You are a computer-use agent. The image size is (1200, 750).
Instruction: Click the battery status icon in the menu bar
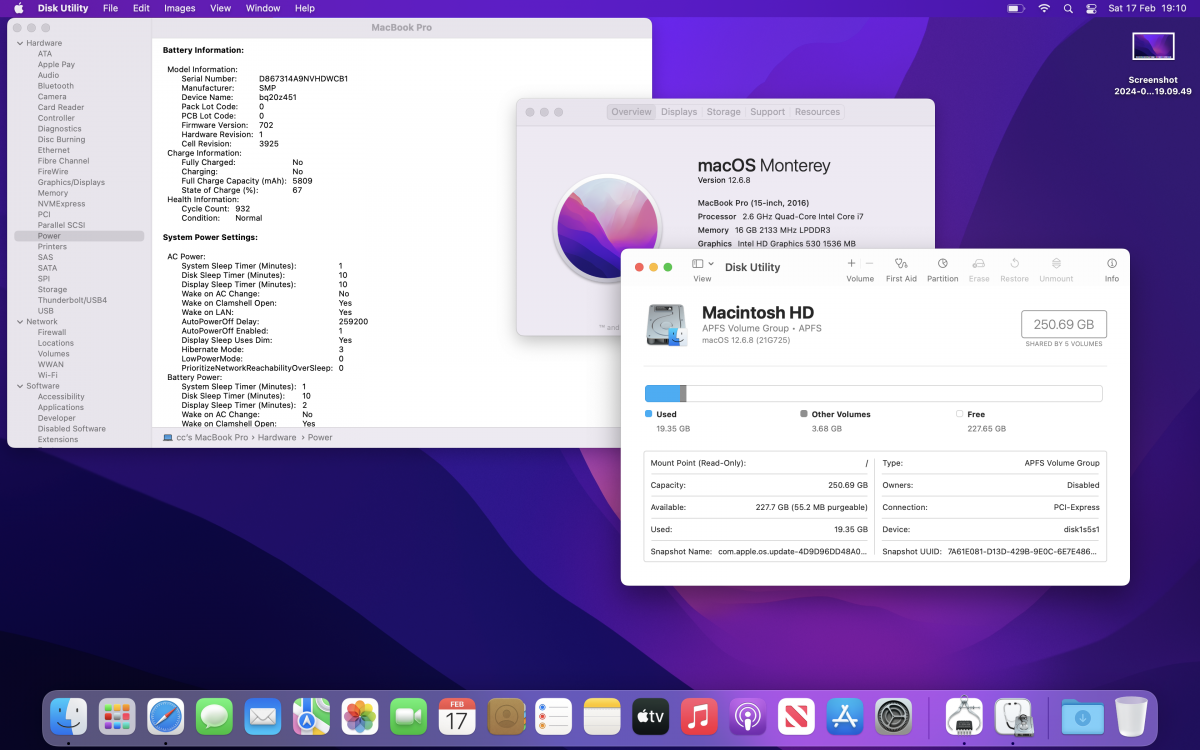[1016, 8]
